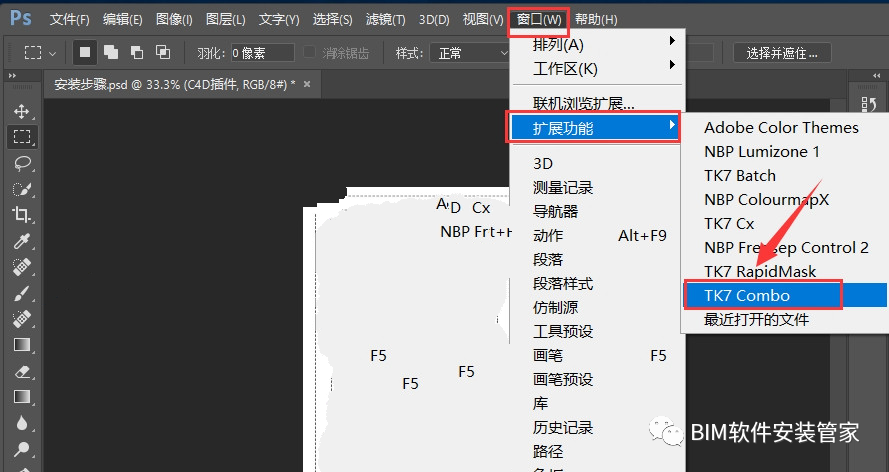Select the Eyedropper tool
Image resolution: width=889 pixels, height=472 pixels.
tap(22, 241)
